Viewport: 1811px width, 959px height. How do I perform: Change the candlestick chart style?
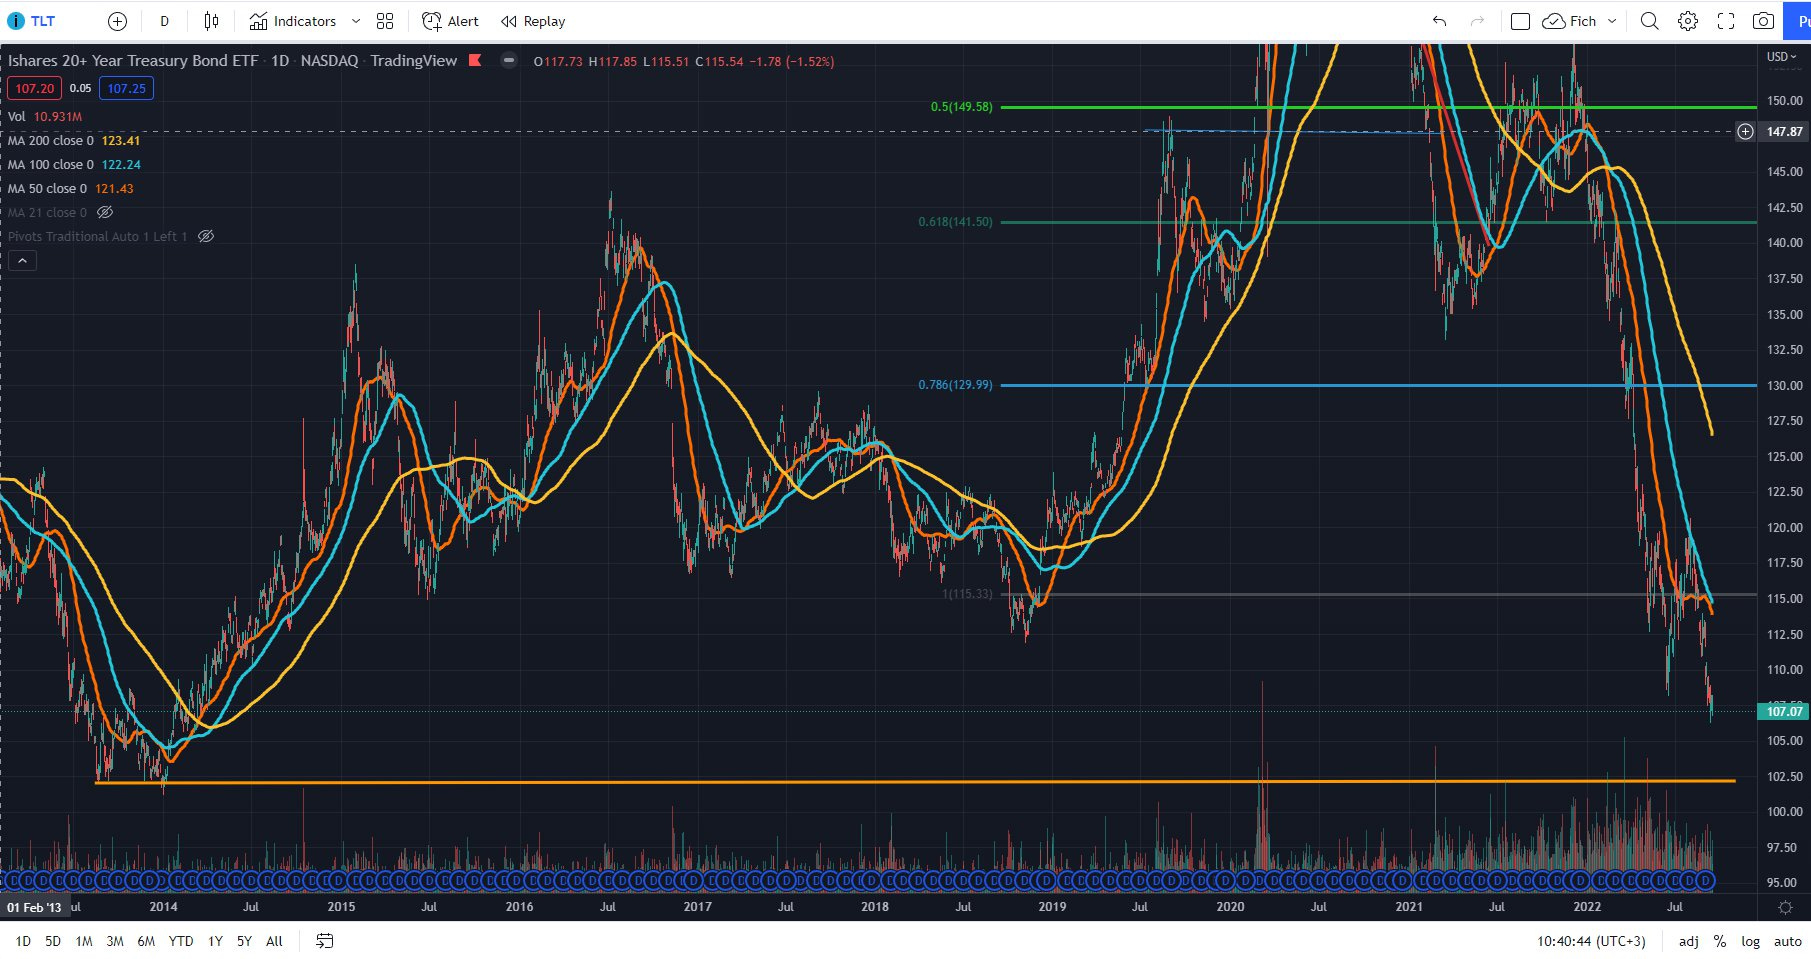(x=211, y=21)
